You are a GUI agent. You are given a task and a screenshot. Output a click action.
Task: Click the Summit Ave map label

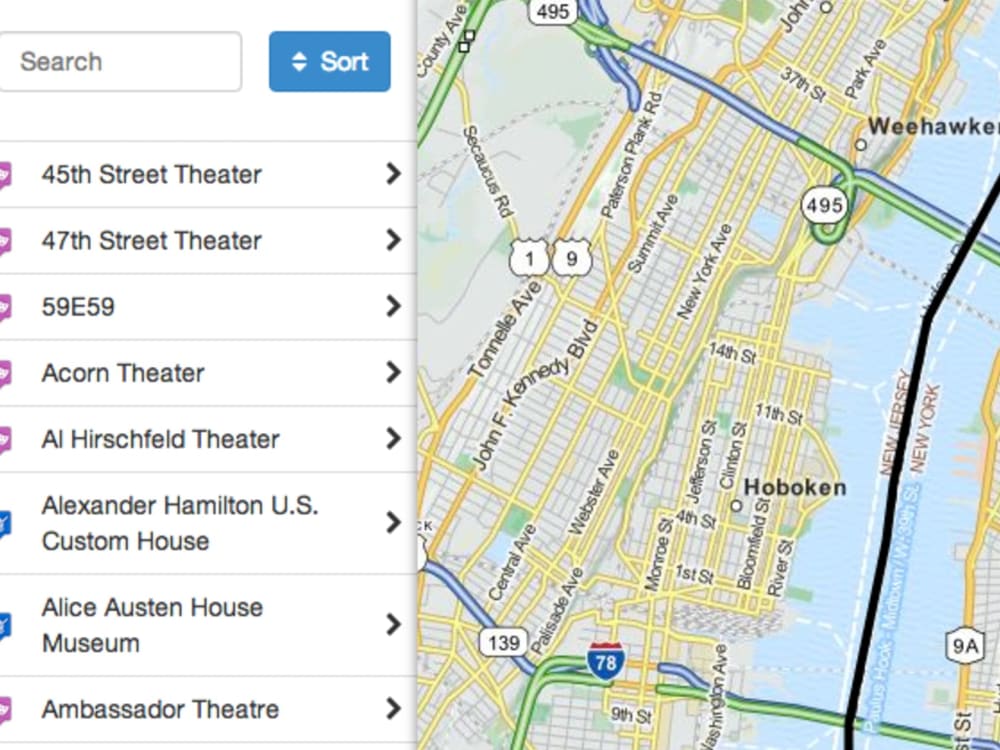653,234
